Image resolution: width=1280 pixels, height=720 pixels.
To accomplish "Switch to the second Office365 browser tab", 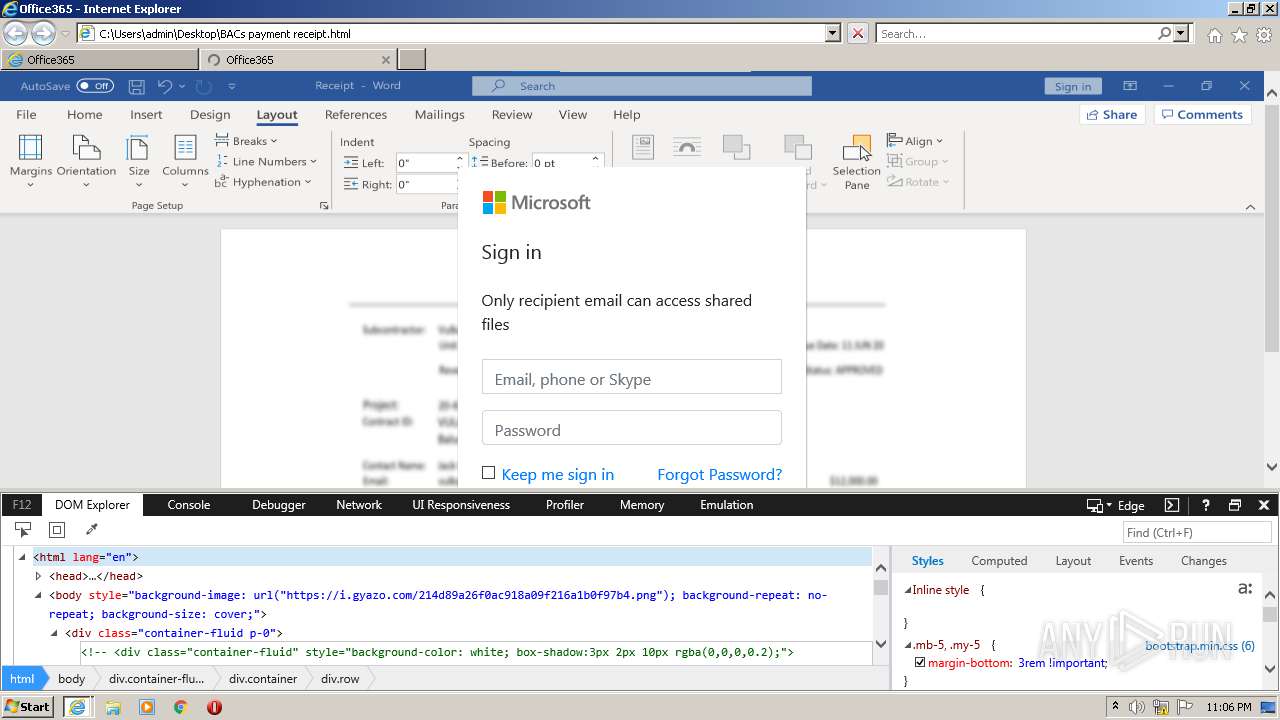I will pos(298,60).
